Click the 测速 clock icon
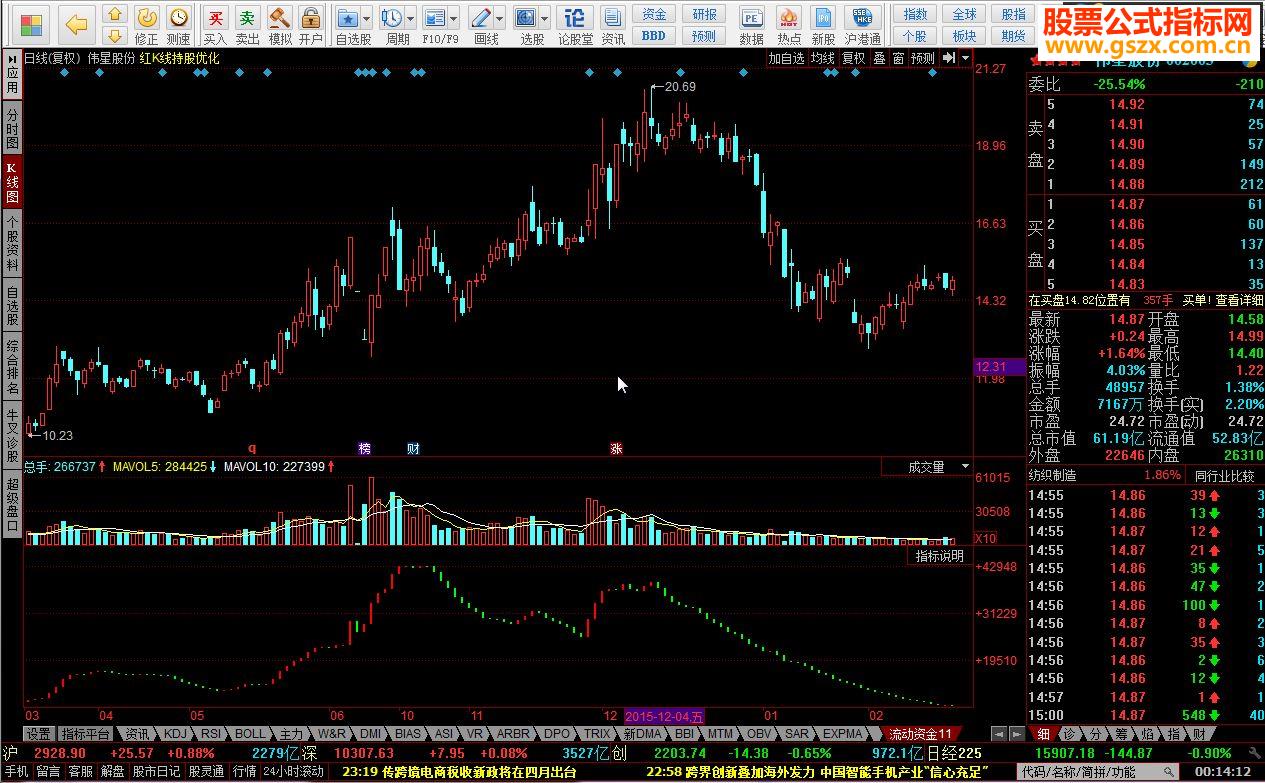1265x783 pixels. (178, 24)
